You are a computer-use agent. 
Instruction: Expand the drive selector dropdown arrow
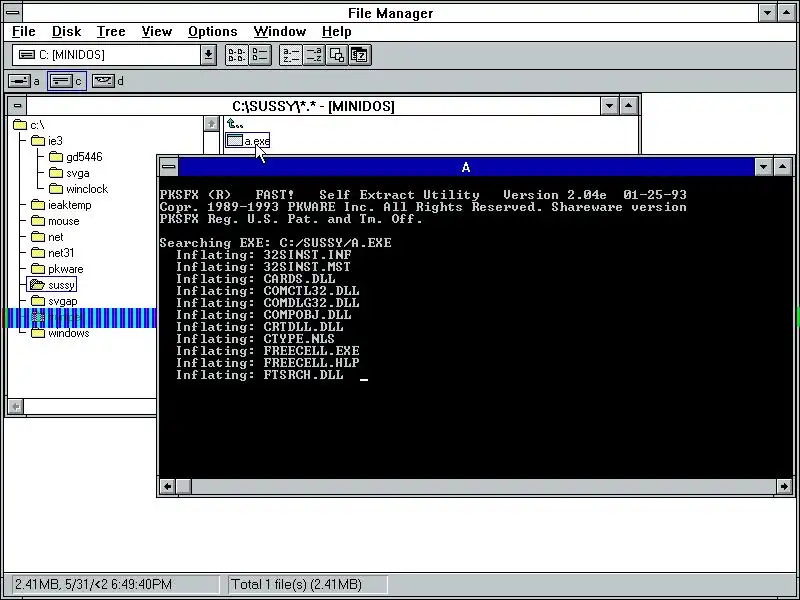point(208,55)
